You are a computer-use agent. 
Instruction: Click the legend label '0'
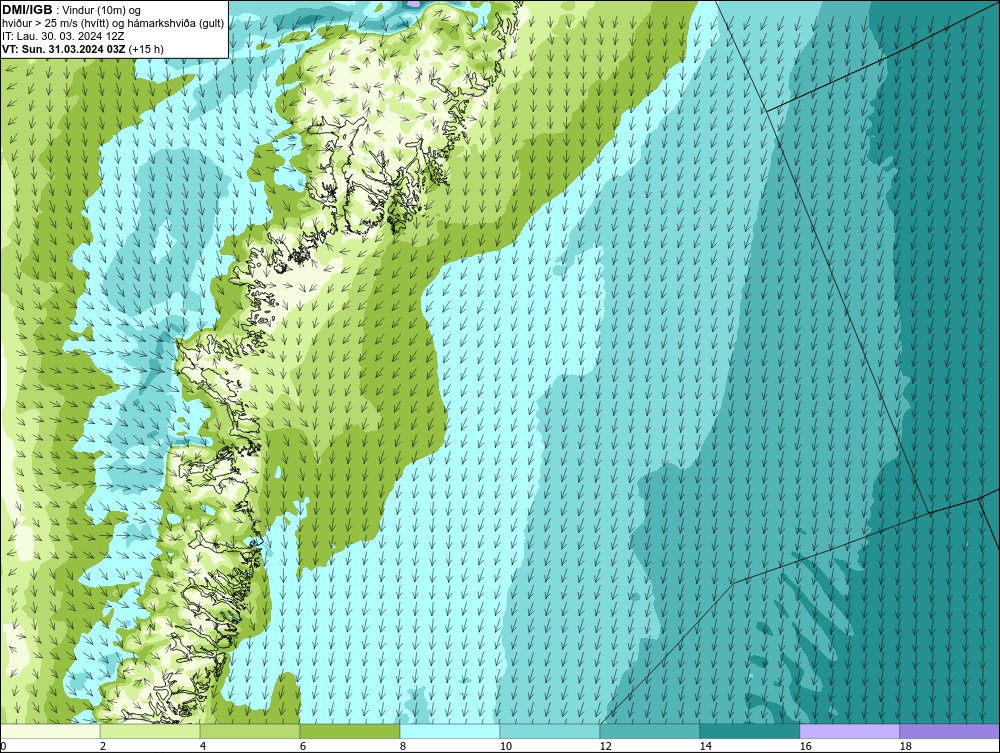click(3, 746)
